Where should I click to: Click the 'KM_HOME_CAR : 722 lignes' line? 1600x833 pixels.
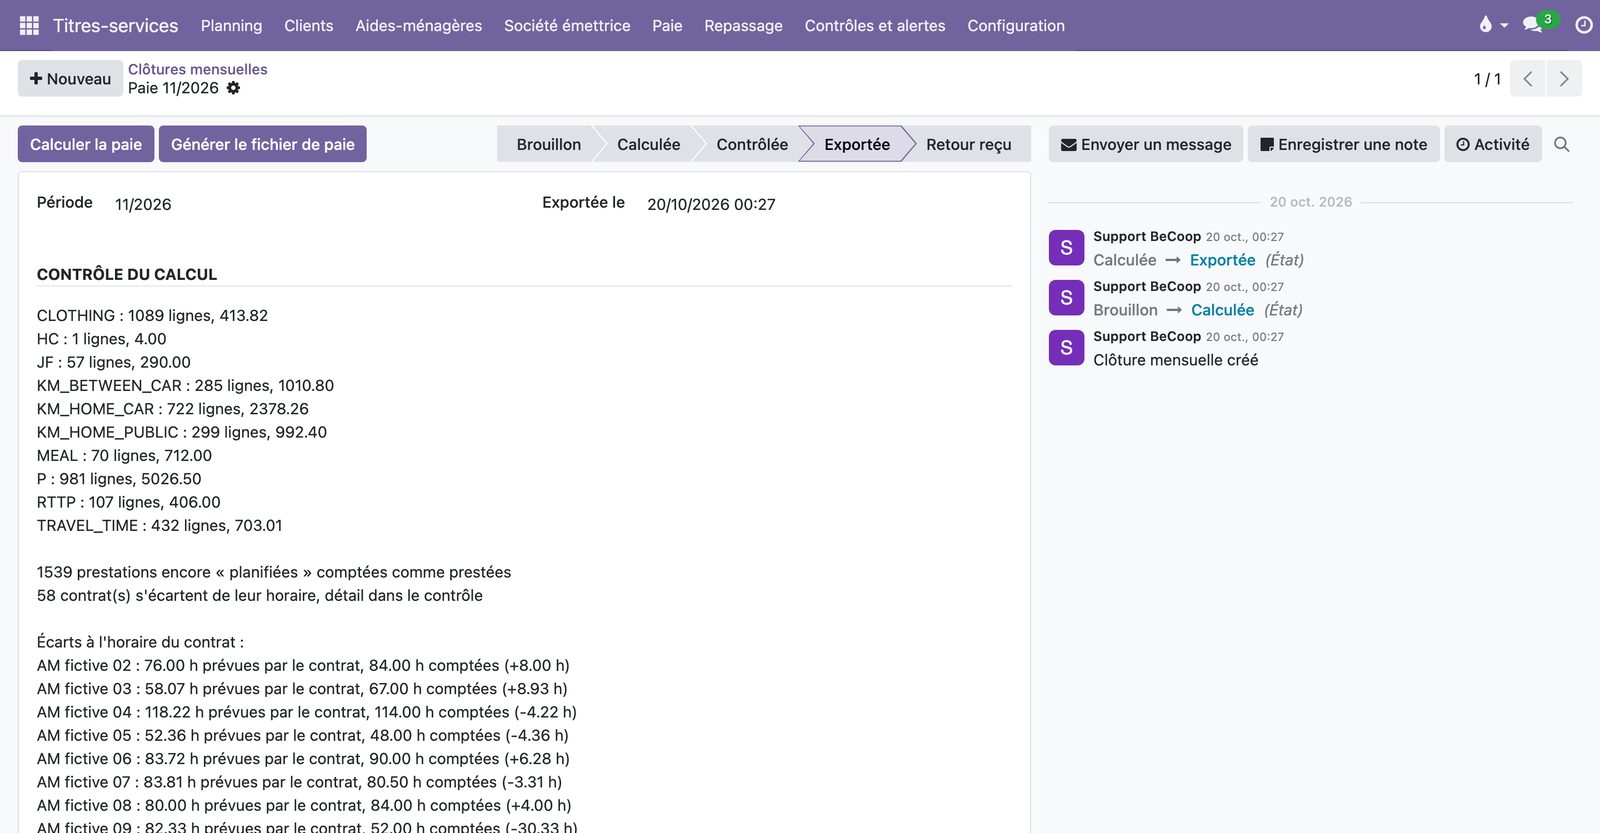click(x=173, y=409)
